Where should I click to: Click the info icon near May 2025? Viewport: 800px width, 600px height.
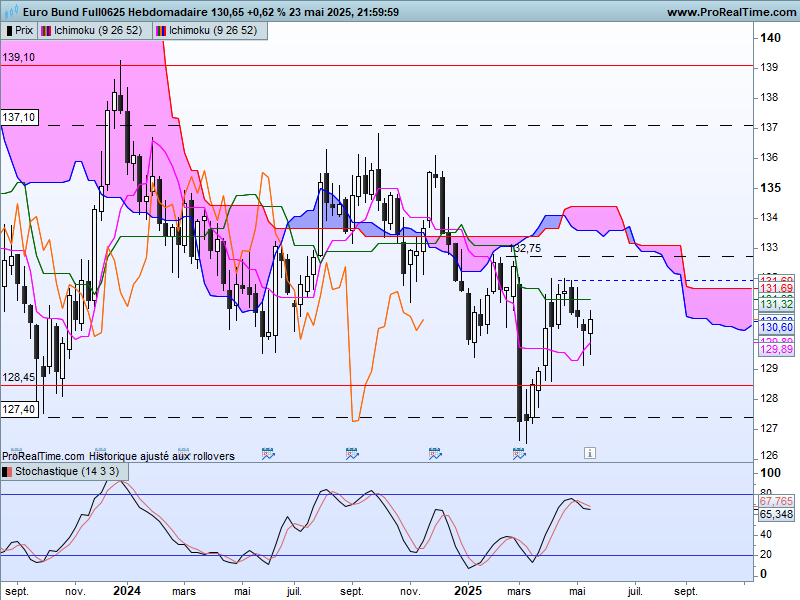click(x=590, y=453)
